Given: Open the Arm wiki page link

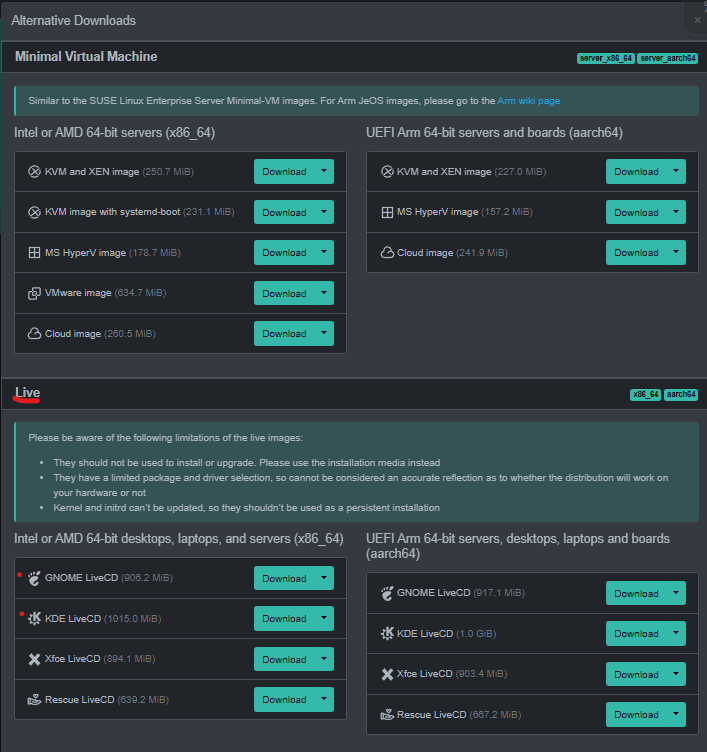Looking at the screenshot, I should point(529,101).
